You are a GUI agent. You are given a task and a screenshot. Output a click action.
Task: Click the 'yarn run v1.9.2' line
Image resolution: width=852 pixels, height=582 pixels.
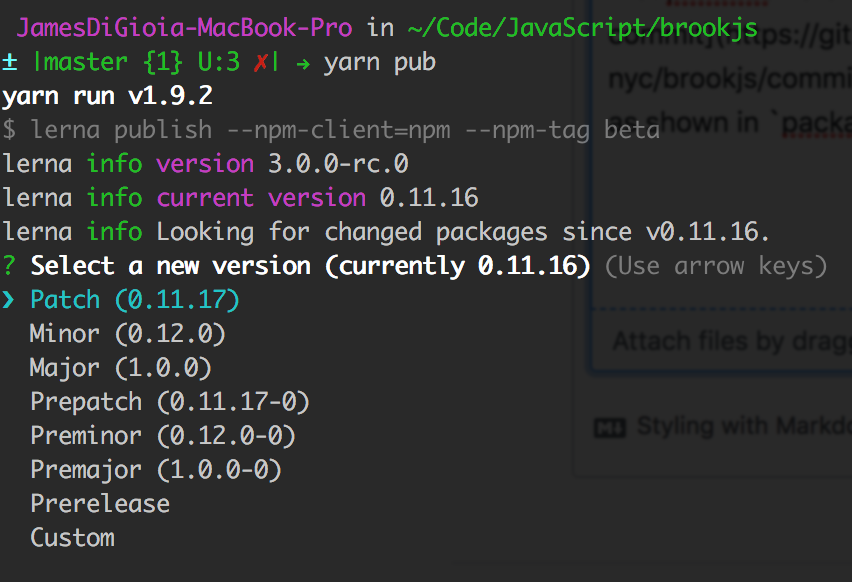click(x=107, y=96)
